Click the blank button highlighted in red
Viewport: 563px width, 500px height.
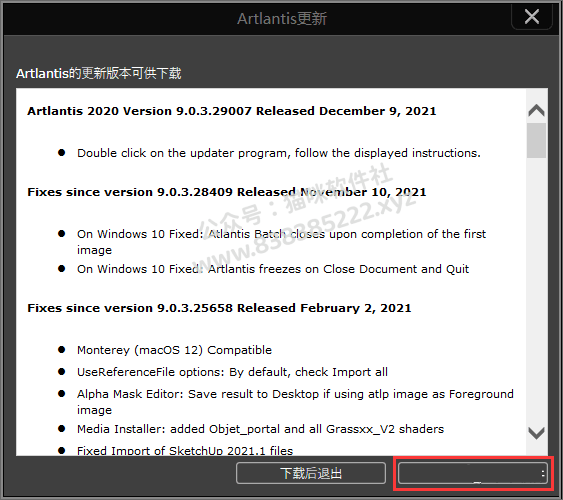click(473, 473)
